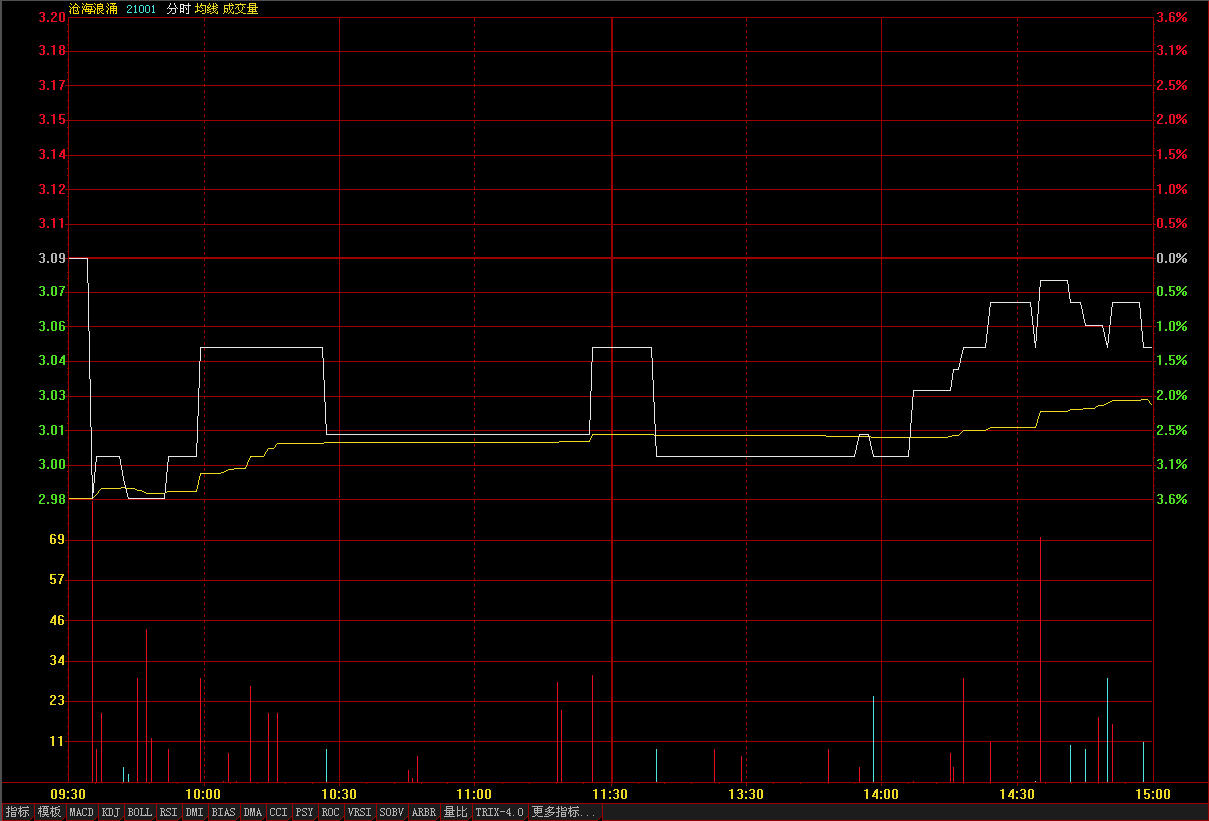Screen dimensions: 1209x821
Task: Click the stock code 21001
Action: (141, 9)
